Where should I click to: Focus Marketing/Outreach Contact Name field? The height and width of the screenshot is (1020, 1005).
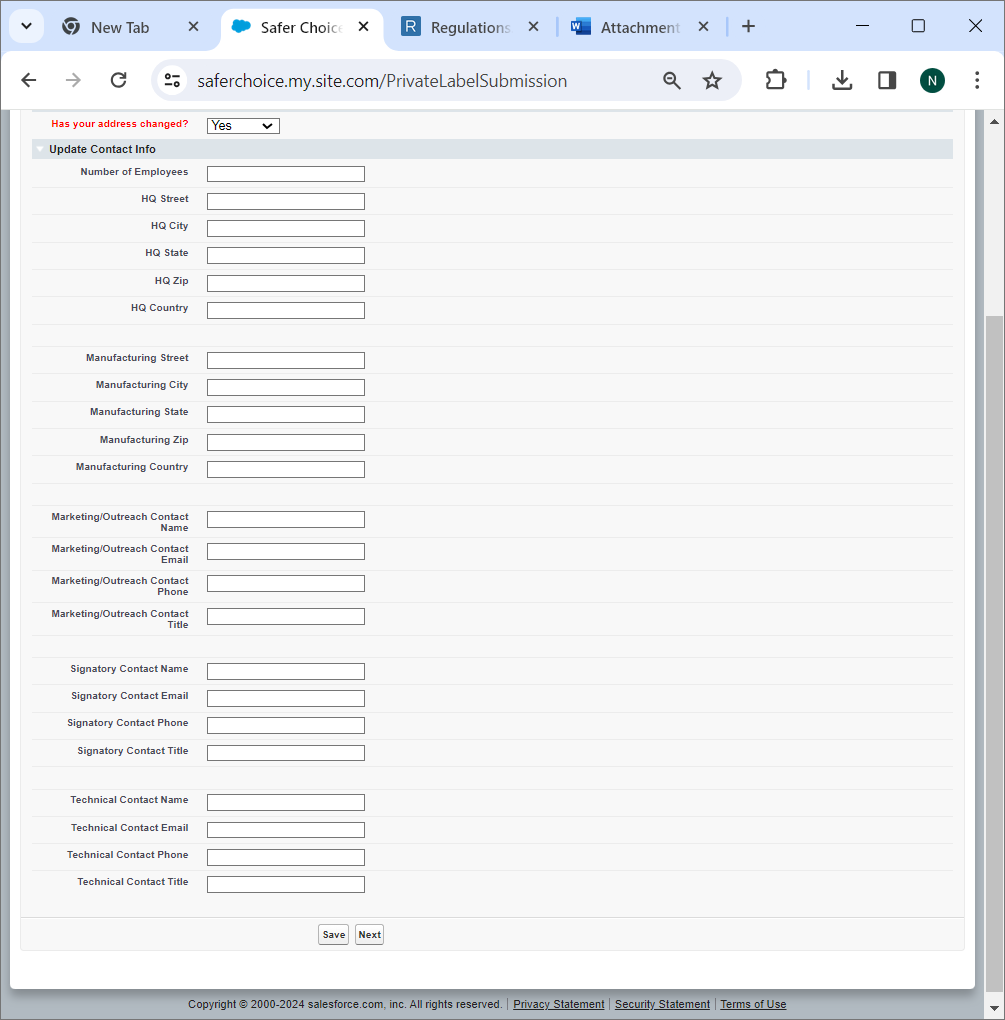click(x=286, y=519)
